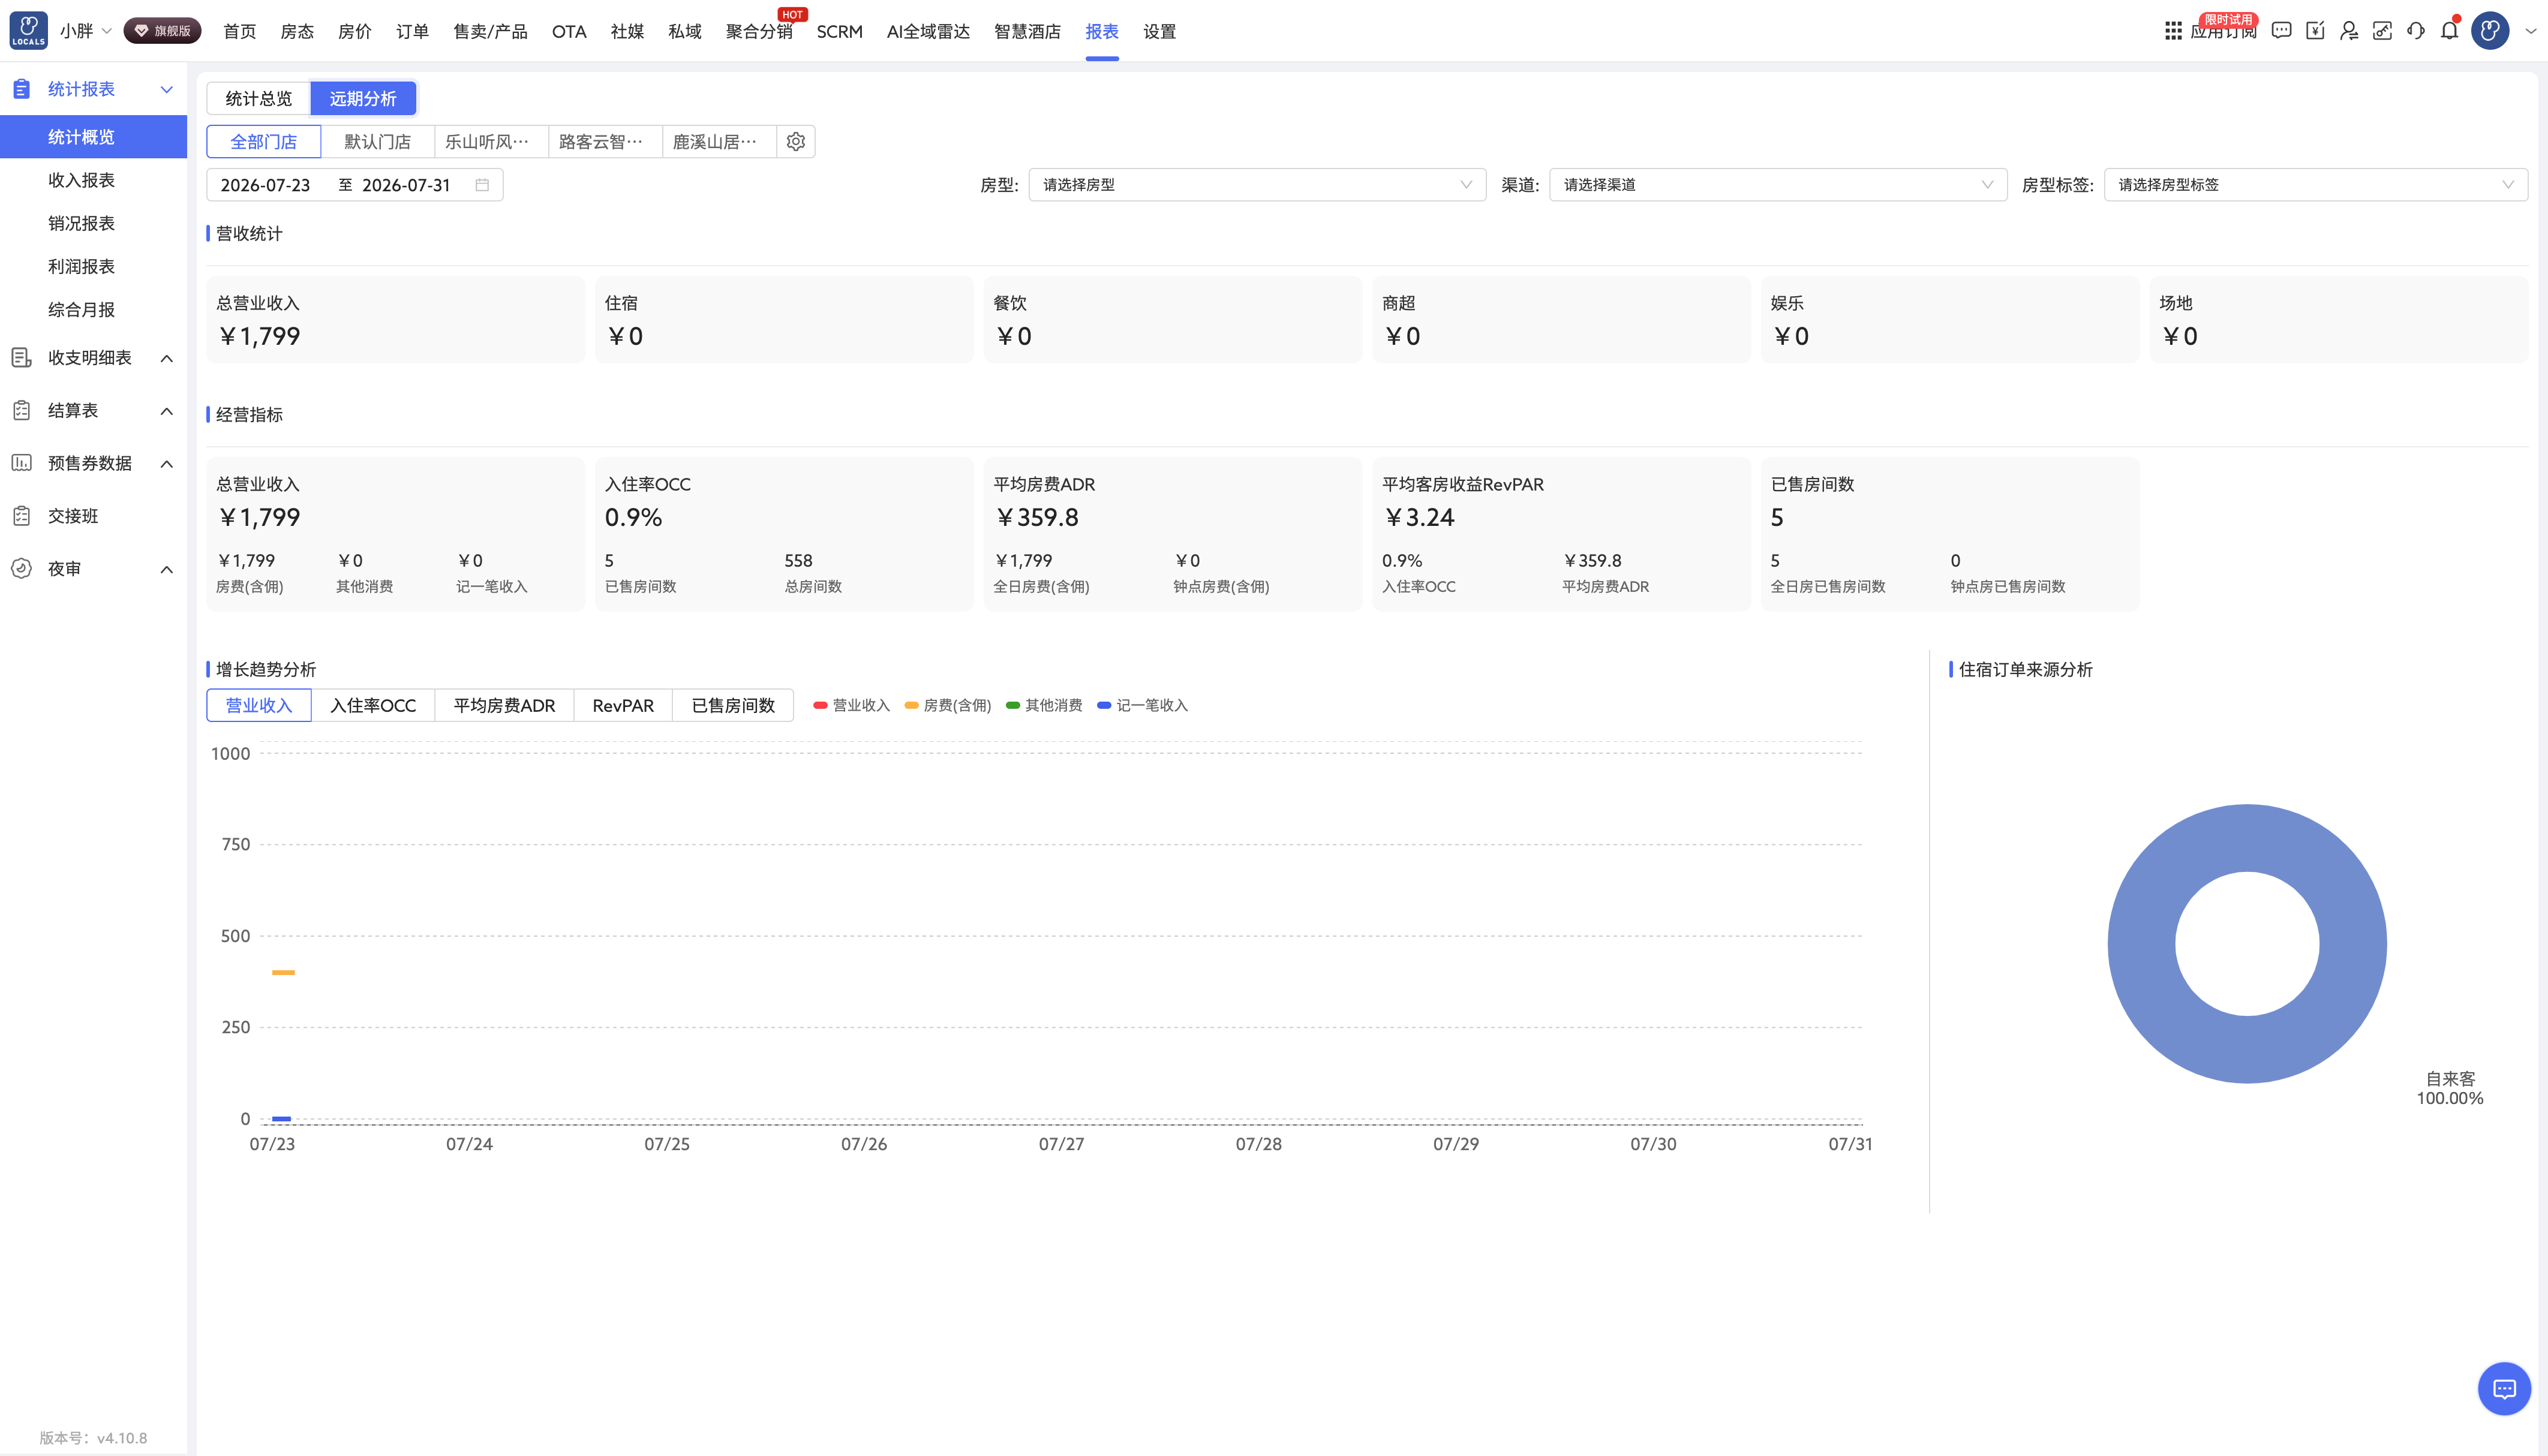Click the LOCALS logo
The height and width of the screenshot is (1456, 2548).
(29, 31)
